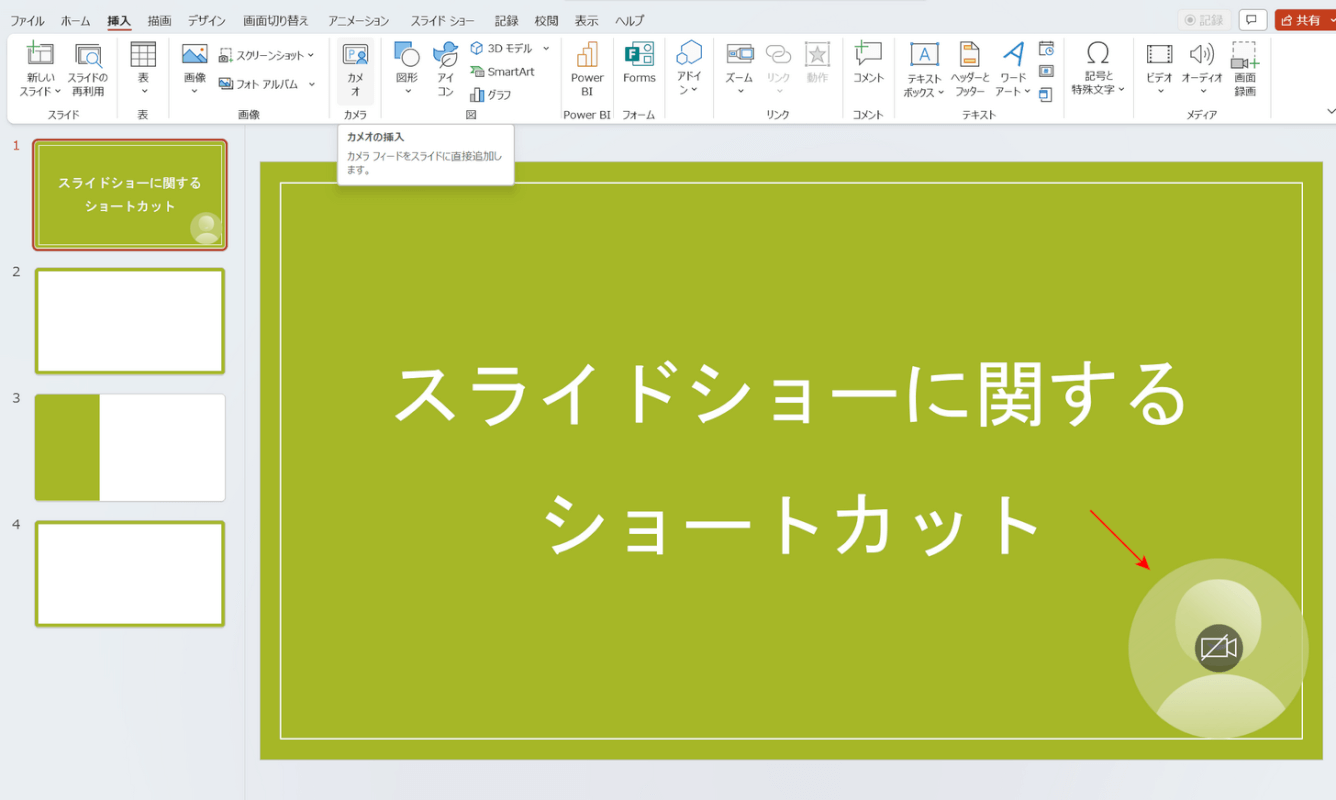
Task: Click the Forms icon
Action: point(639,54)
